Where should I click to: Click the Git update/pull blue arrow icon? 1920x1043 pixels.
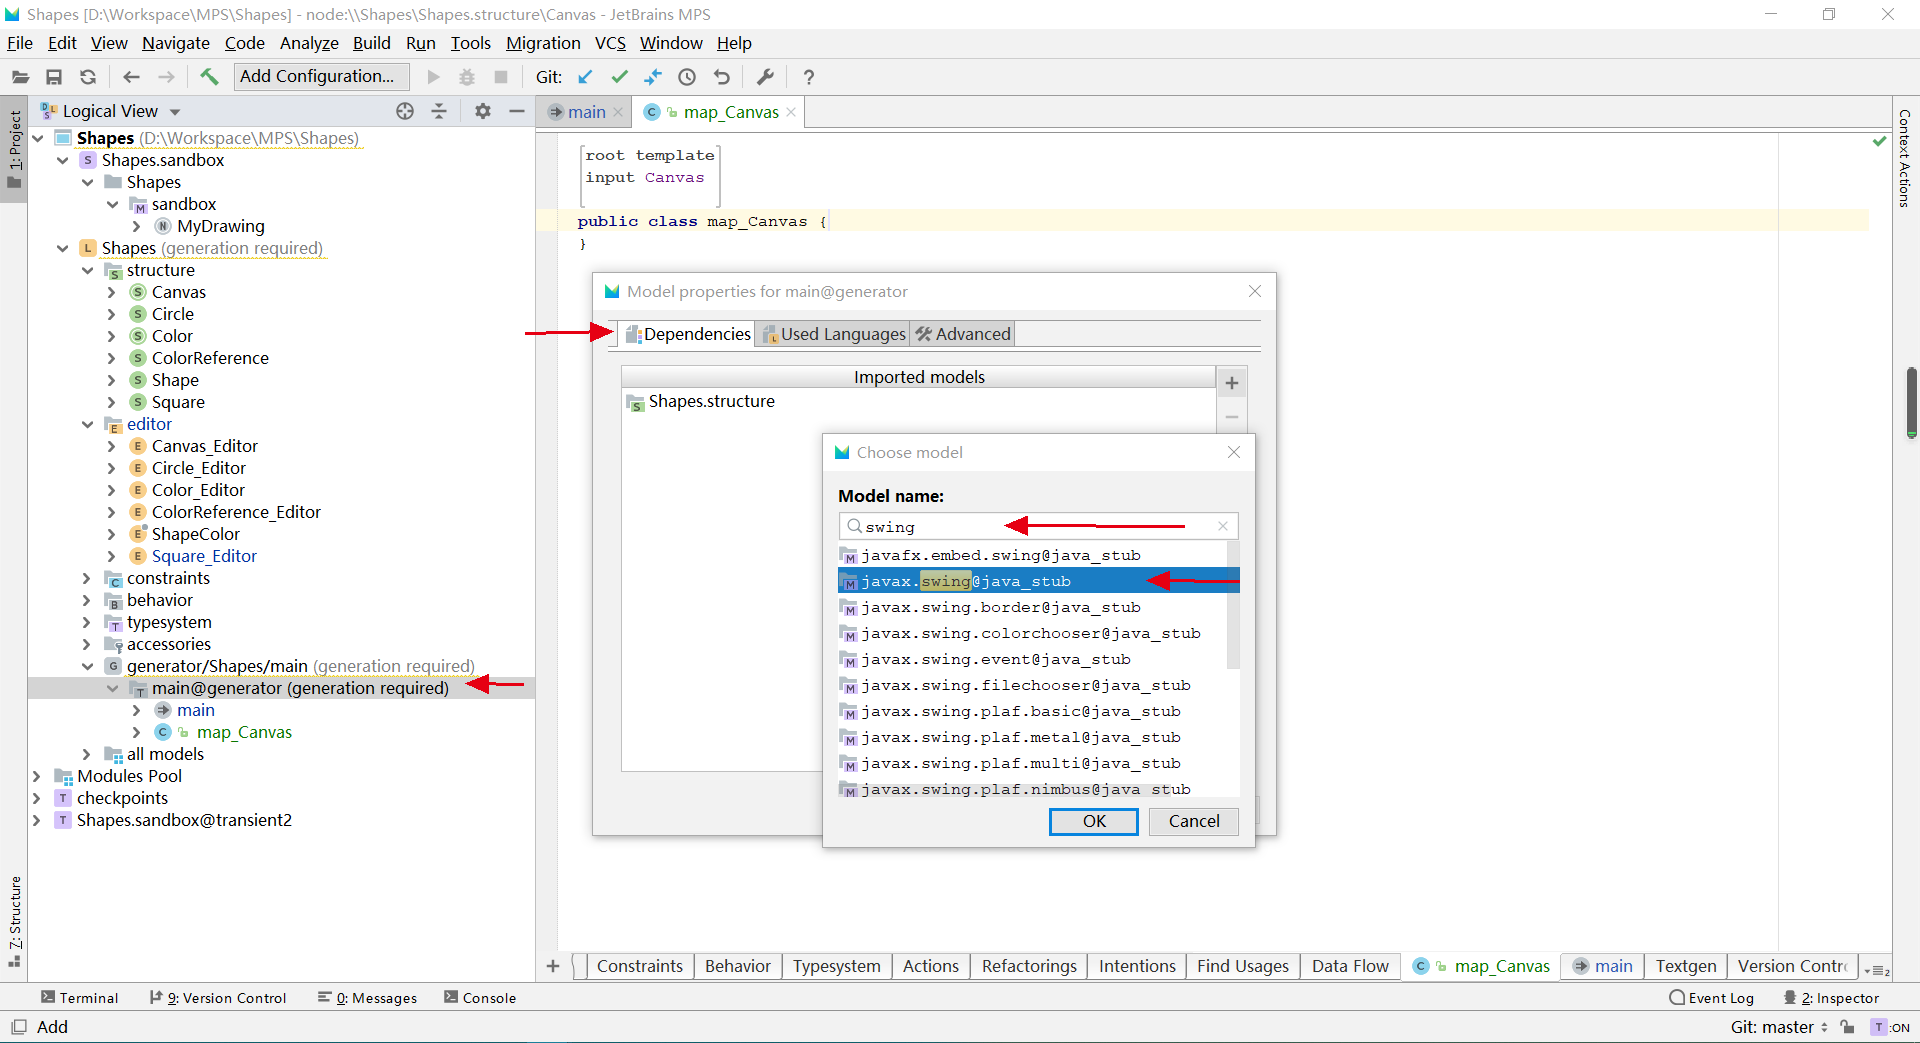(x=585, y=76)
